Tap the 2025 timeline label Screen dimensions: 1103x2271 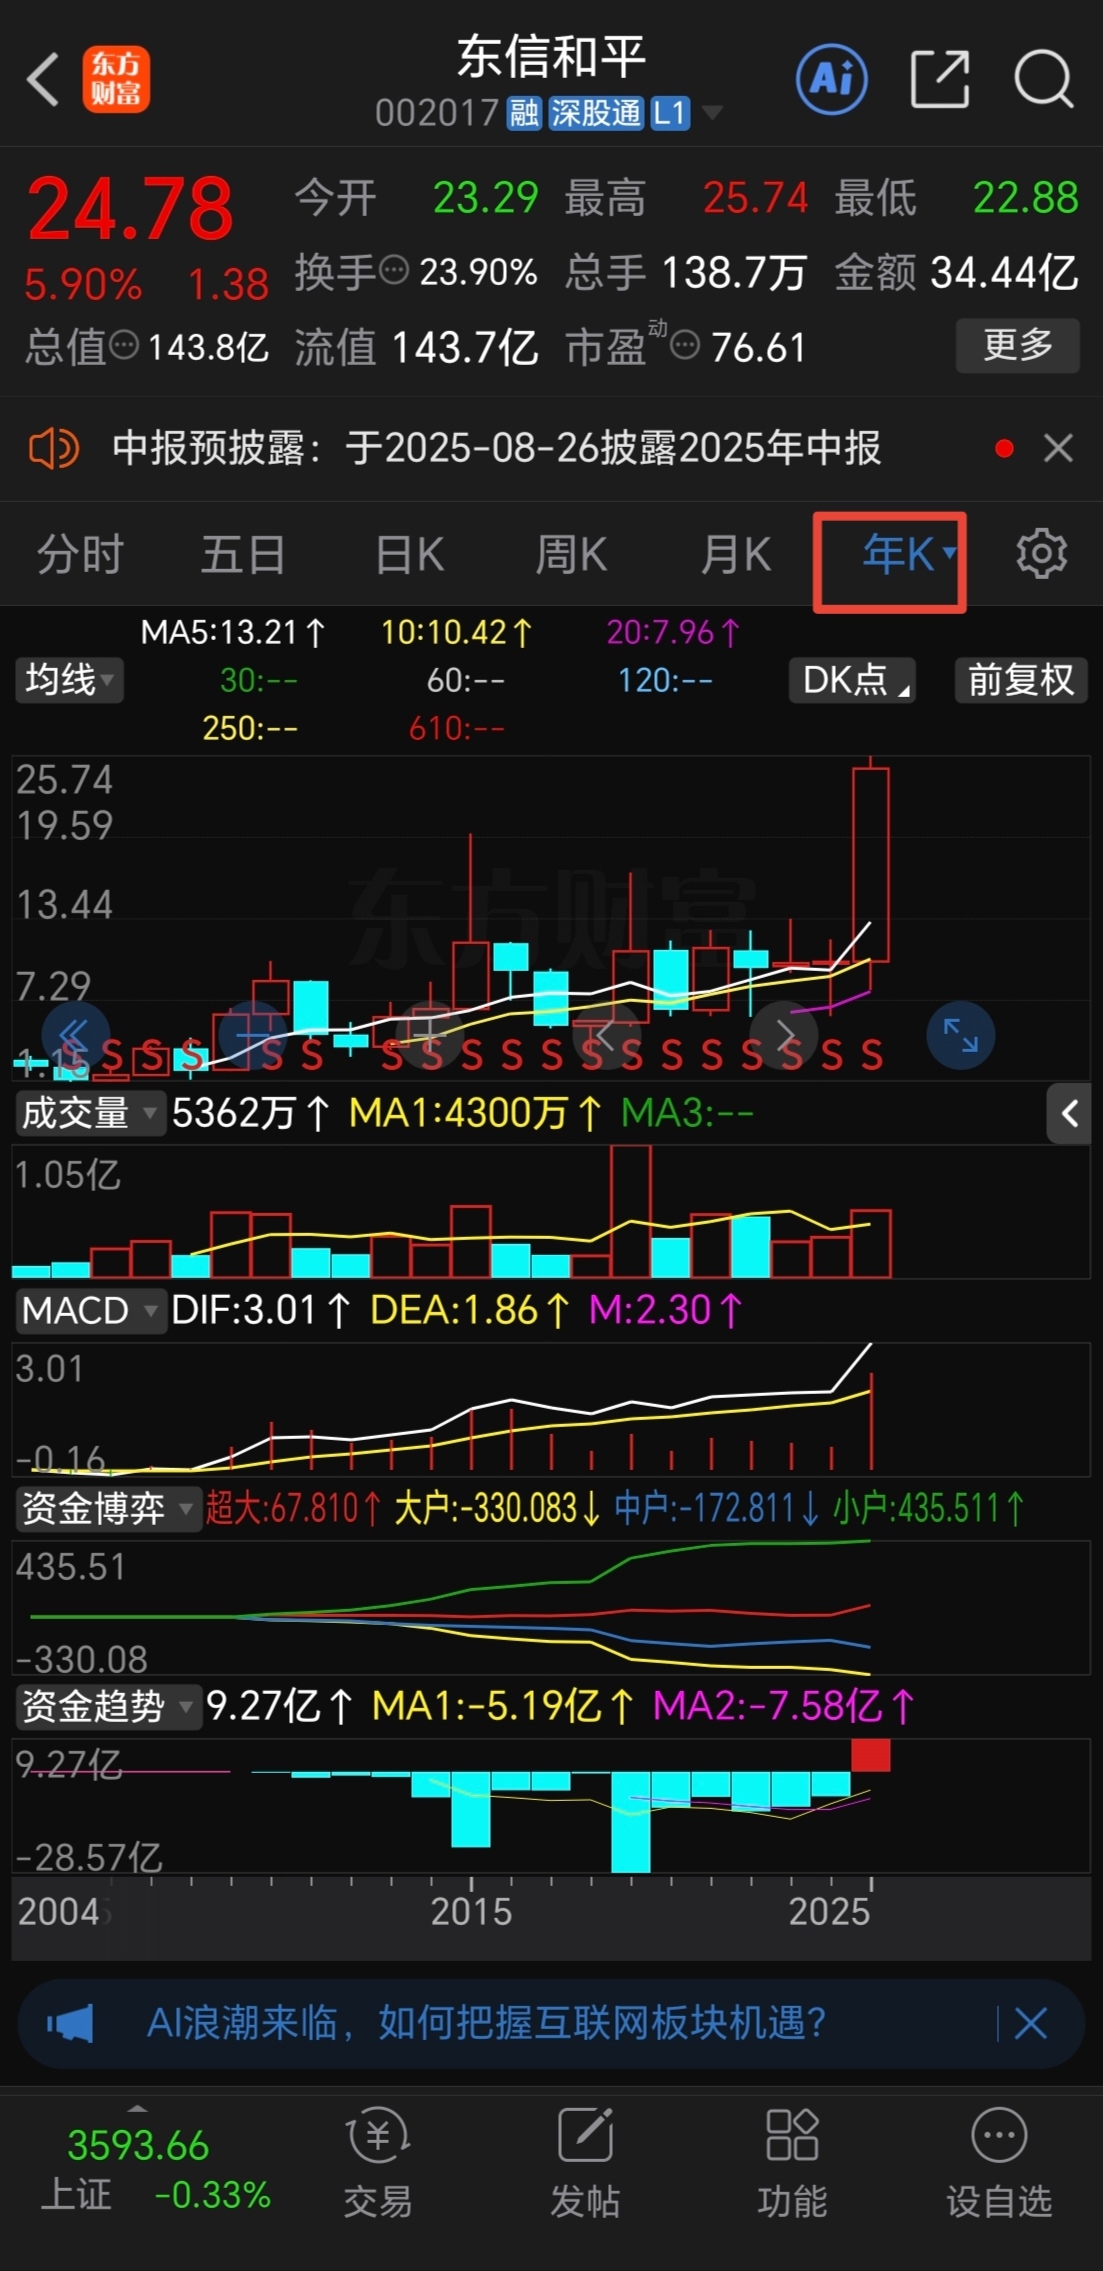tap(829, 1911)
